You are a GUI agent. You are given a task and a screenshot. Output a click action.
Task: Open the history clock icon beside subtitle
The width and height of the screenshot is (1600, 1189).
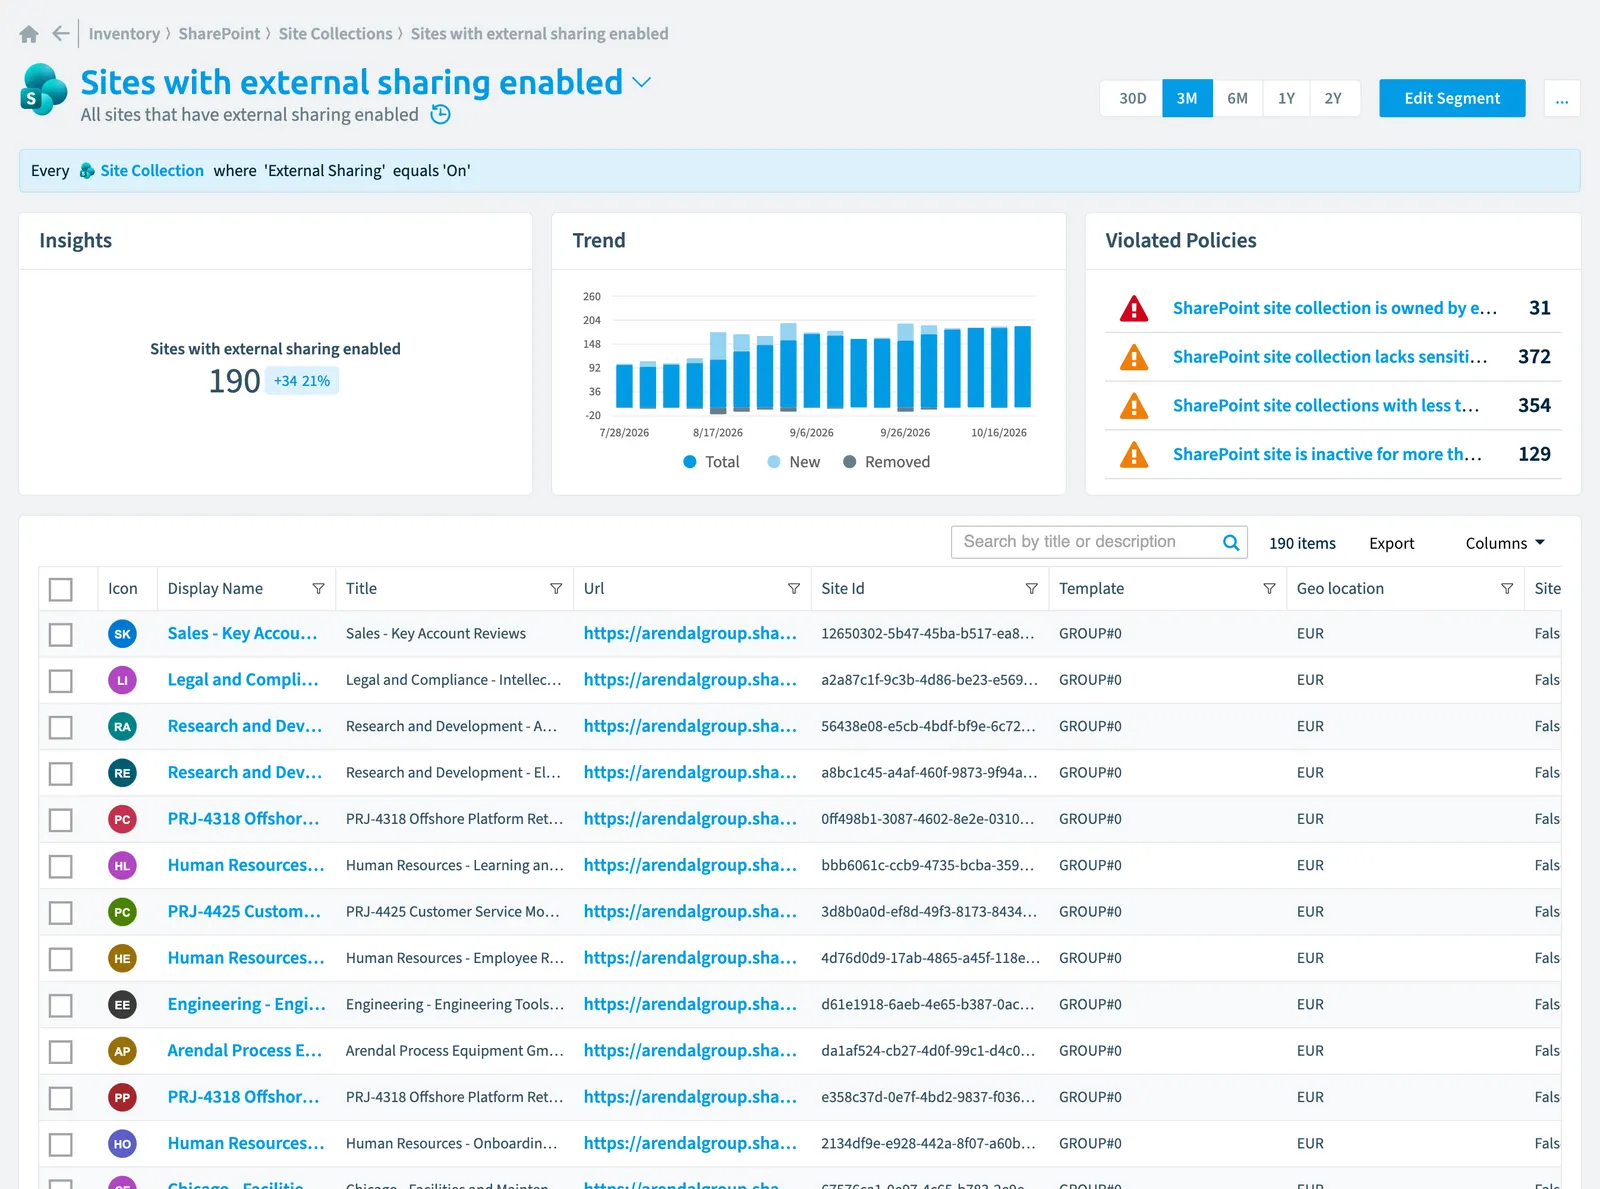(x=440, y=115)
